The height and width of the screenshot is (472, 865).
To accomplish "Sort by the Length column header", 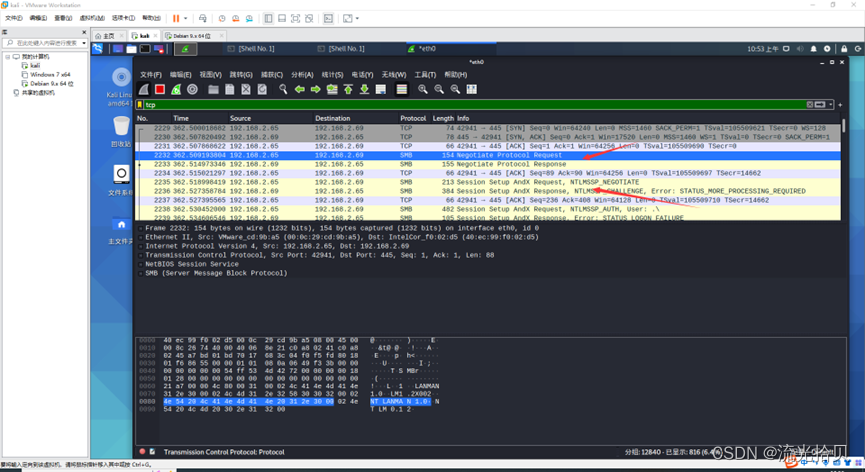I will pyautogui.click(x=443, y=118).
